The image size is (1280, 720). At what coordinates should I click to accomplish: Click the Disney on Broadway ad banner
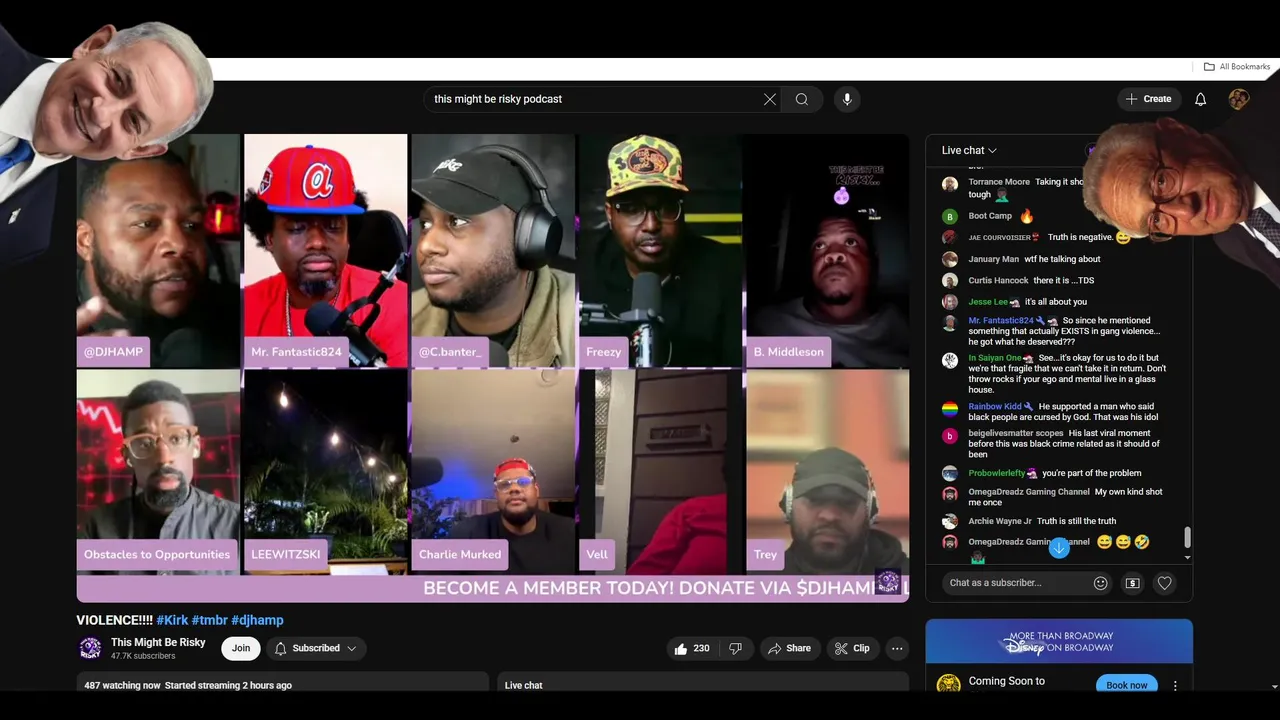click(x=1059, y=641)
